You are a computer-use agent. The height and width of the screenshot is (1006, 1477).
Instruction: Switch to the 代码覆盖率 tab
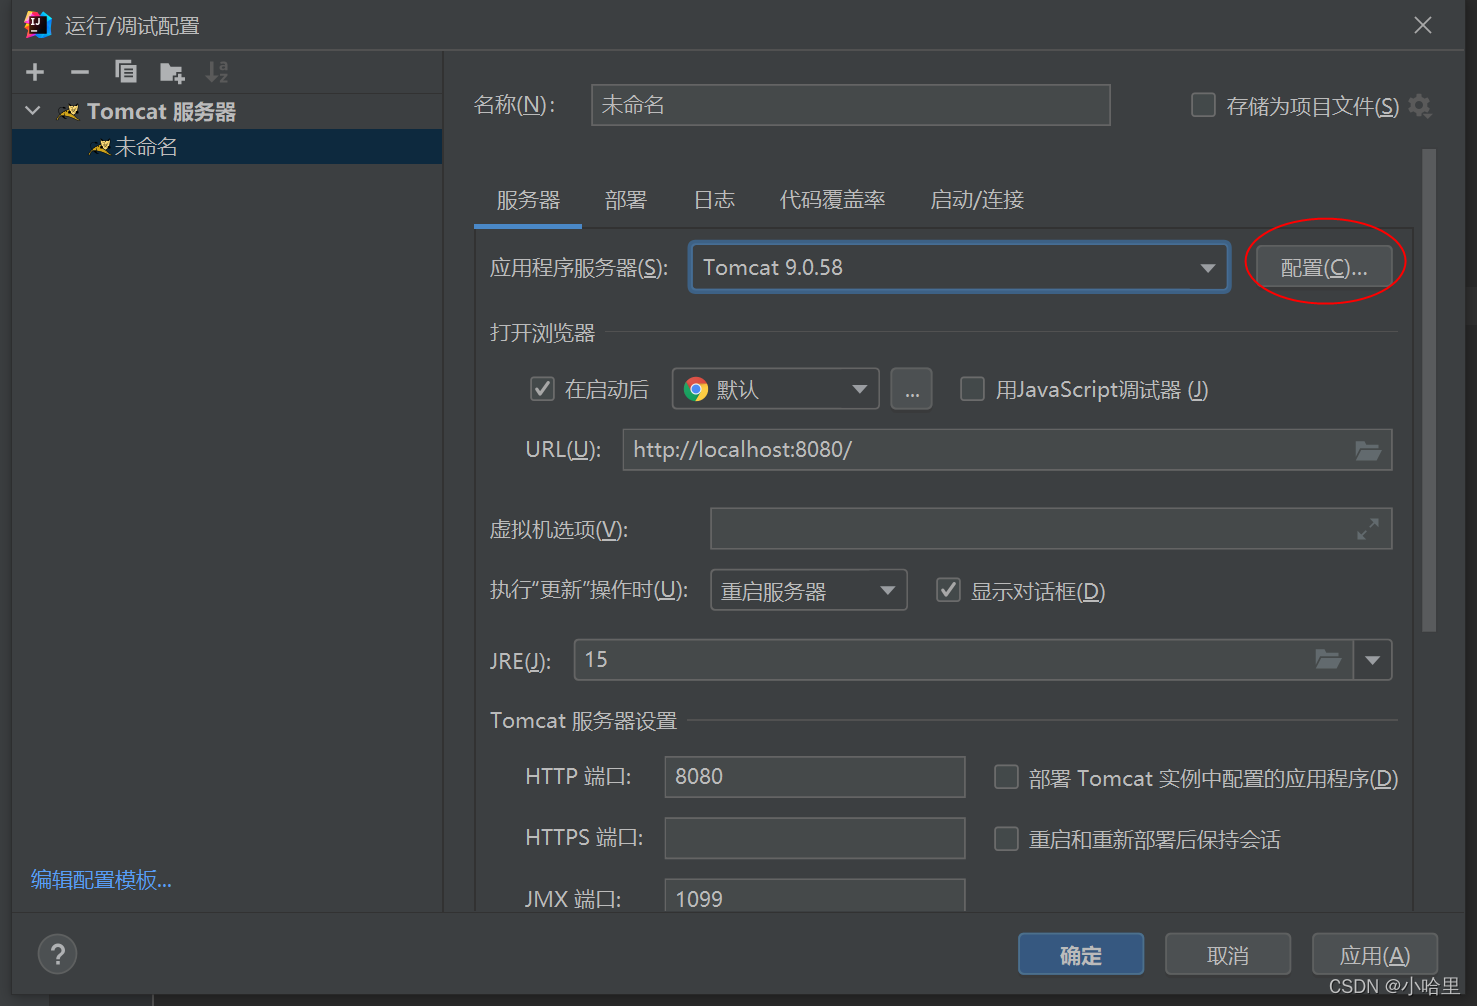point(832,200)
